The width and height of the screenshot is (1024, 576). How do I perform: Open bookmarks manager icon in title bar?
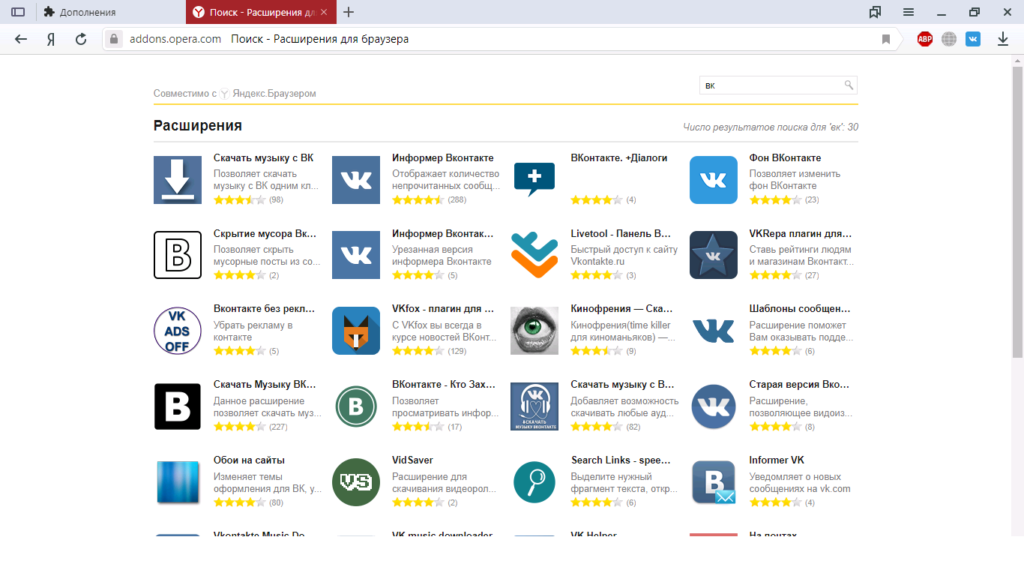pyautogui.click(x=875, y=12)
